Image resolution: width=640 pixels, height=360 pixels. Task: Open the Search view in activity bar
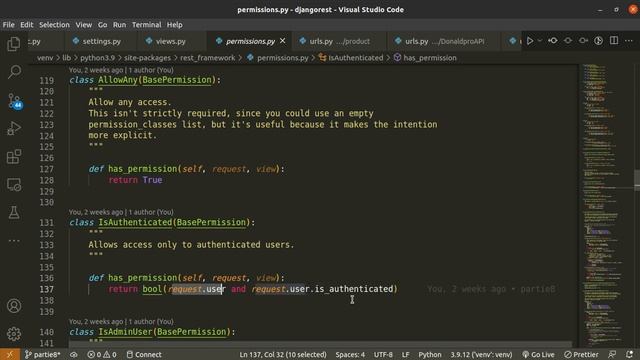pos(14,72)
